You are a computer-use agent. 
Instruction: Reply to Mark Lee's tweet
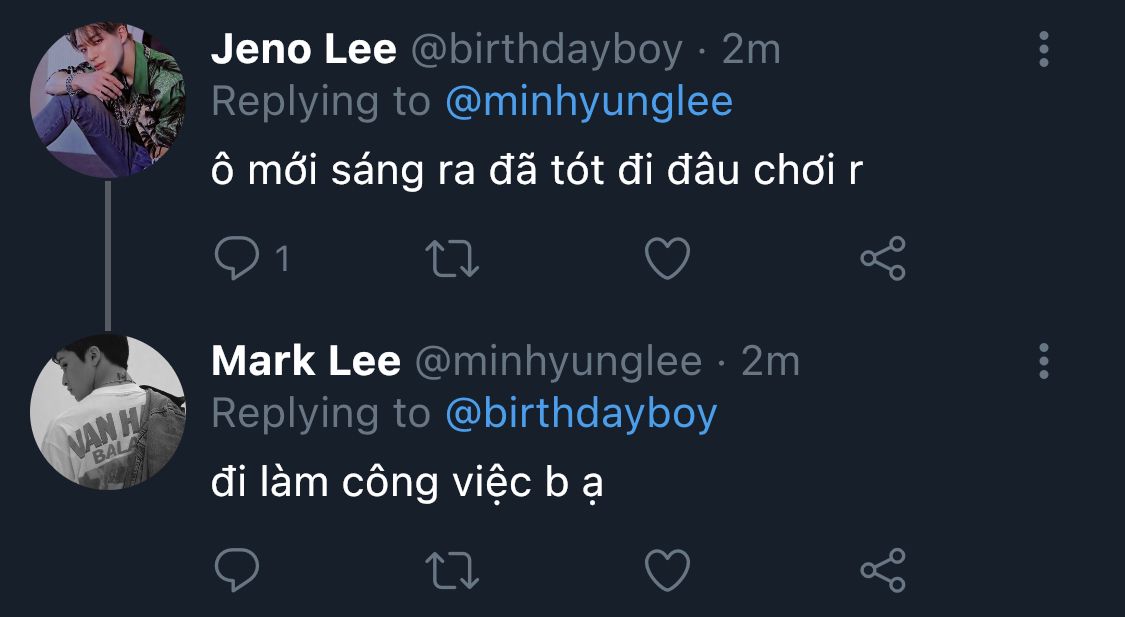pyautogui.click(x=237, y=569)
